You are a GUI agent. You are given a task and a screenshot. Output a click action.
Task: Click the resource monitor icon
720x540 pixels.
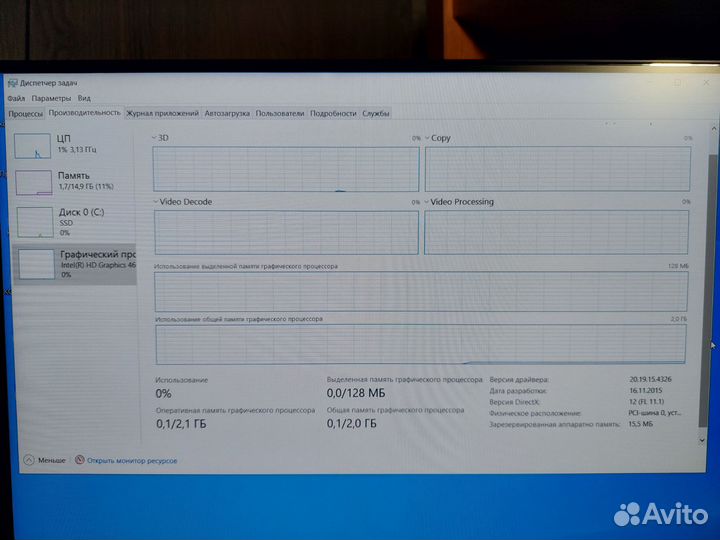[x=79, y=460]
